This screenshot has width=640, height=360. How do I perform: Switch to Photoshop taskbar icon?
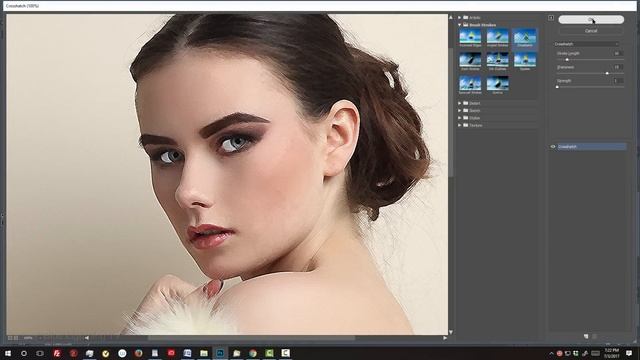pyautogui.click(x=220, y=353)
